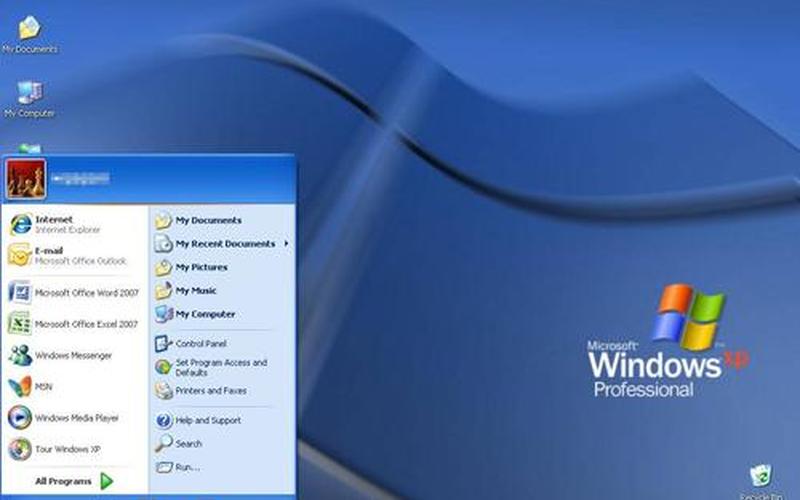Click the My Recent Documents icon

(163, 244)
